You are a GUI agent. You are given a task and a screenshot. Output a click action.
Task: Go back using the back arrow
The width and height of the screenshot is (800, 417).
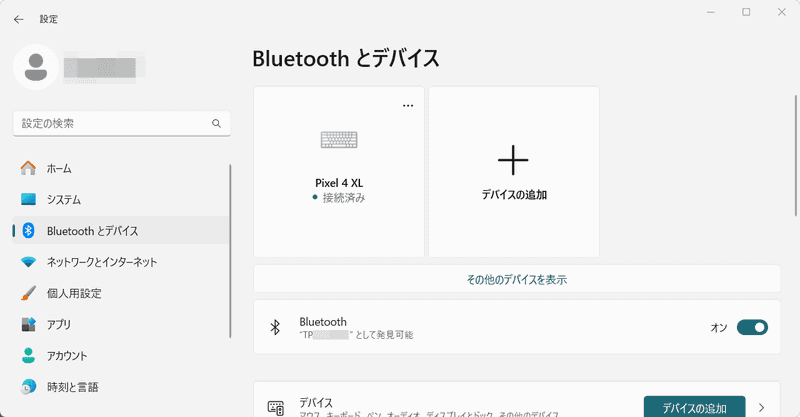19,19
